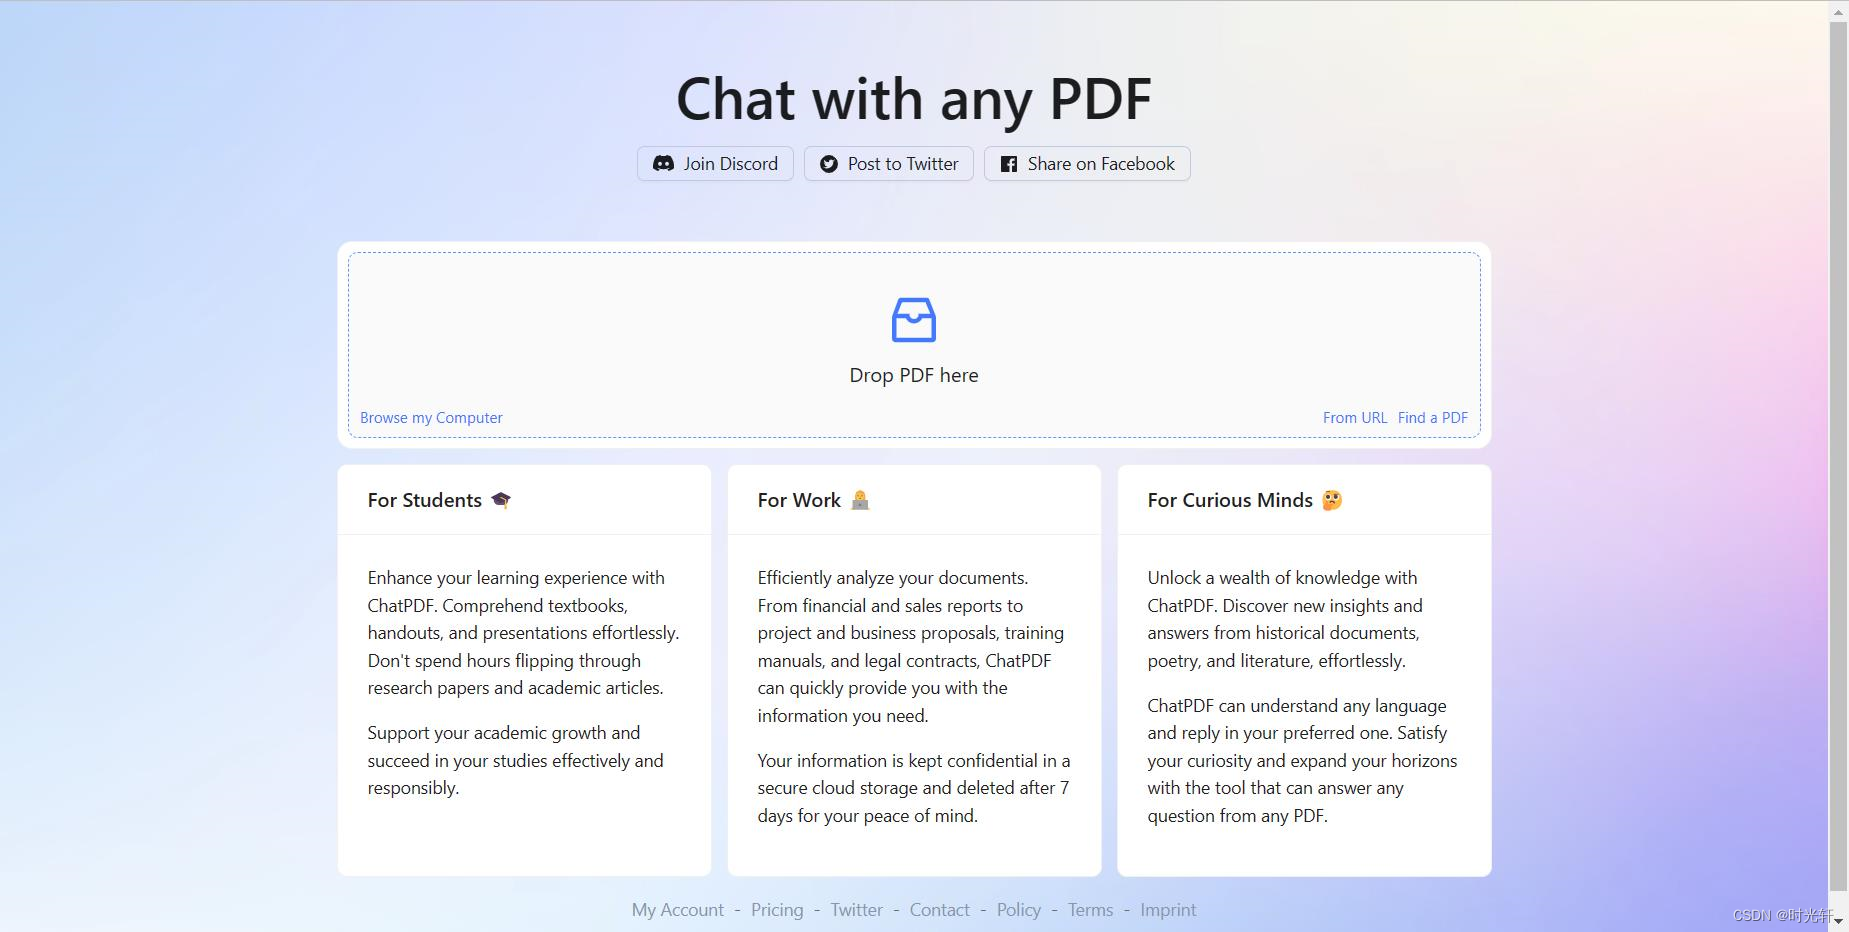Open the Contact footer link

(x=939, y=910)
